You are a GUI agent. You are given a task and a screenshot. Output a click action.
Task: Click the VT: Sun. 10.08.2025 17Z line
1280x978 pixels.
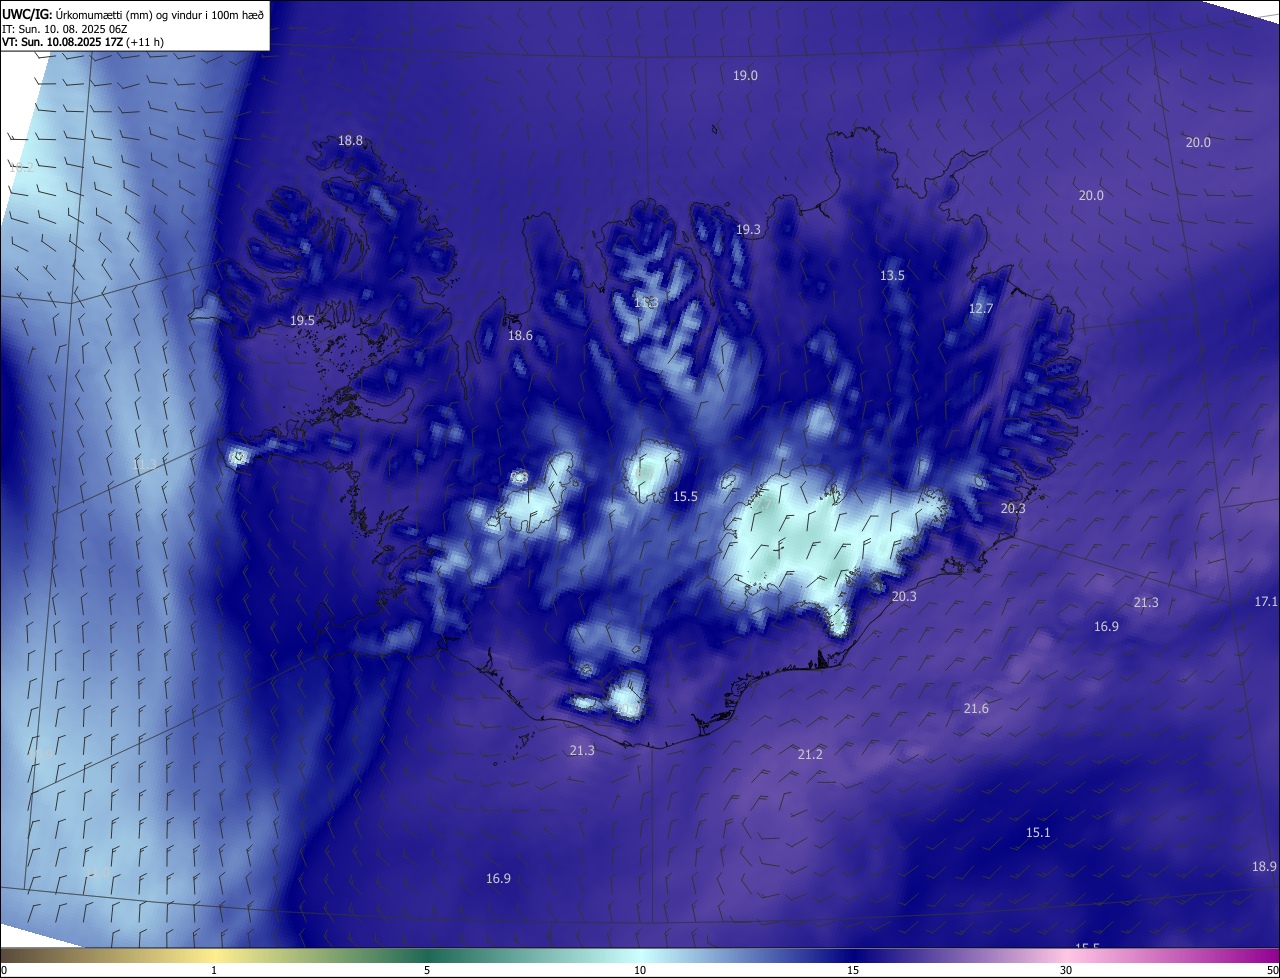point(83,42)
